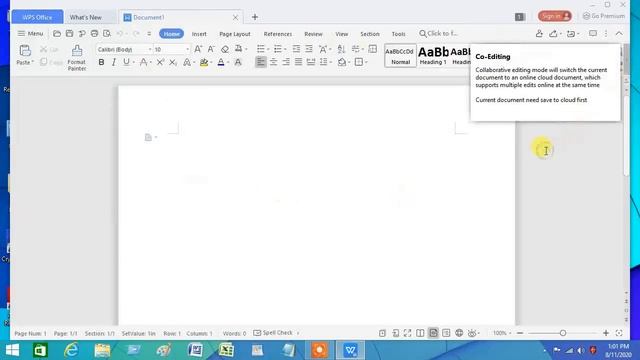Image resolution: width=640 pixels, height=360 pixels.
Task: Switch to full screen view in status bar
Action: pyautogui.click(x=408, y=333)
